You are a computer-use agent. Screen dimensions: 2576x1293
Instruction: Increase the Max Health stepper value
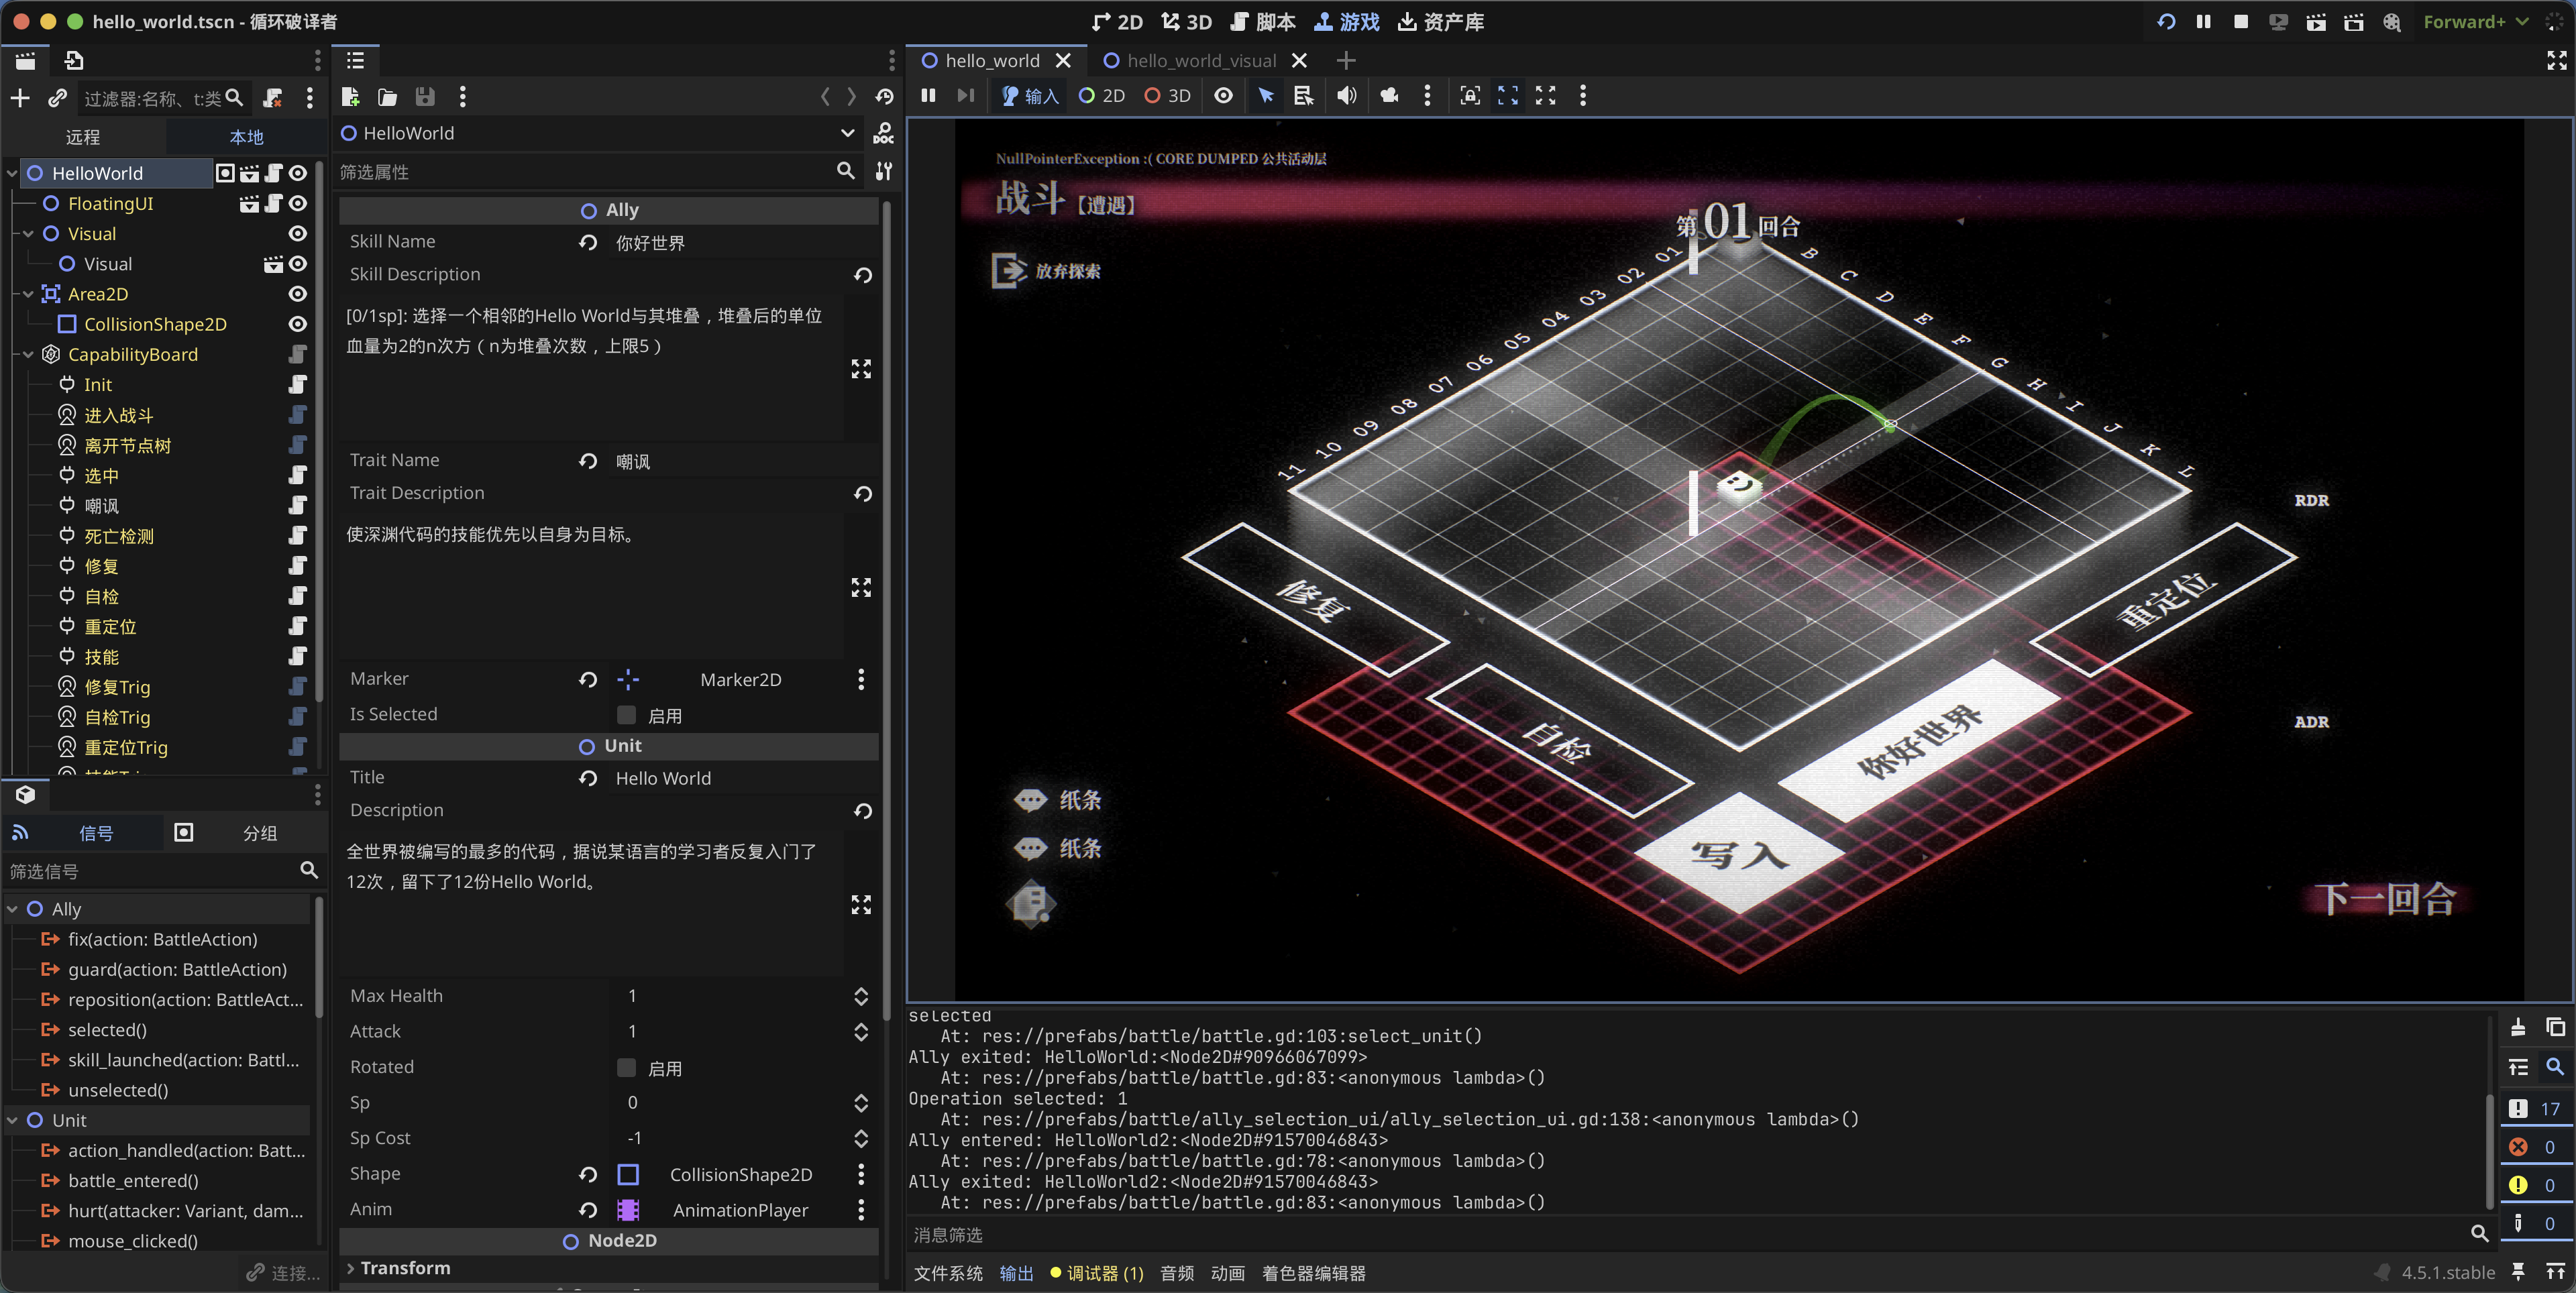861,990
